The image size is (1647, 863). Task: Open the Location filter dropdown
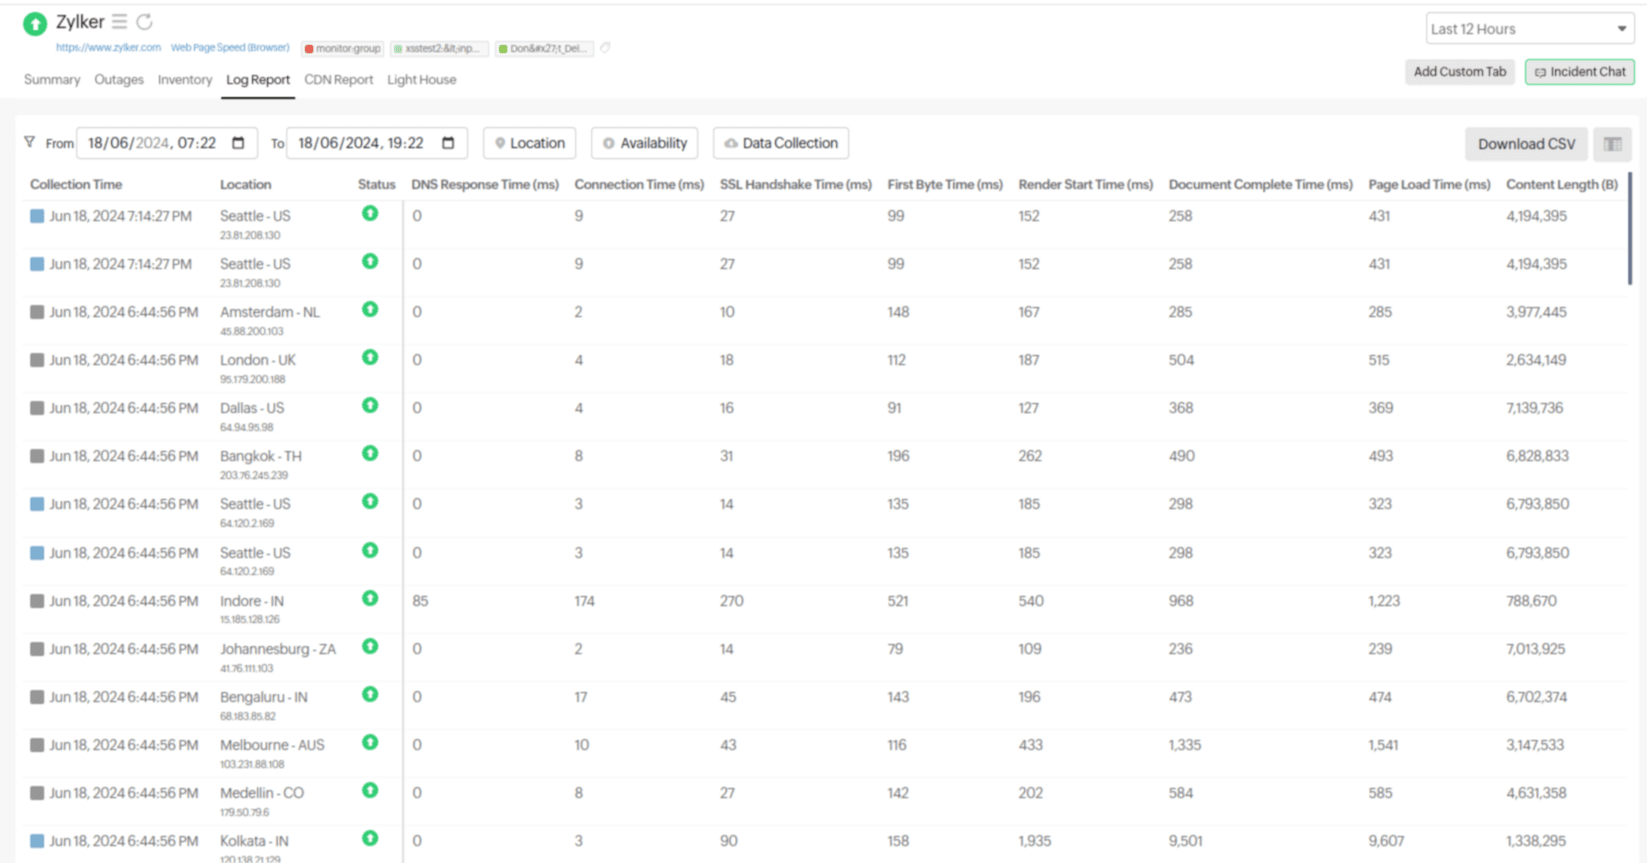tap(530, 143)
